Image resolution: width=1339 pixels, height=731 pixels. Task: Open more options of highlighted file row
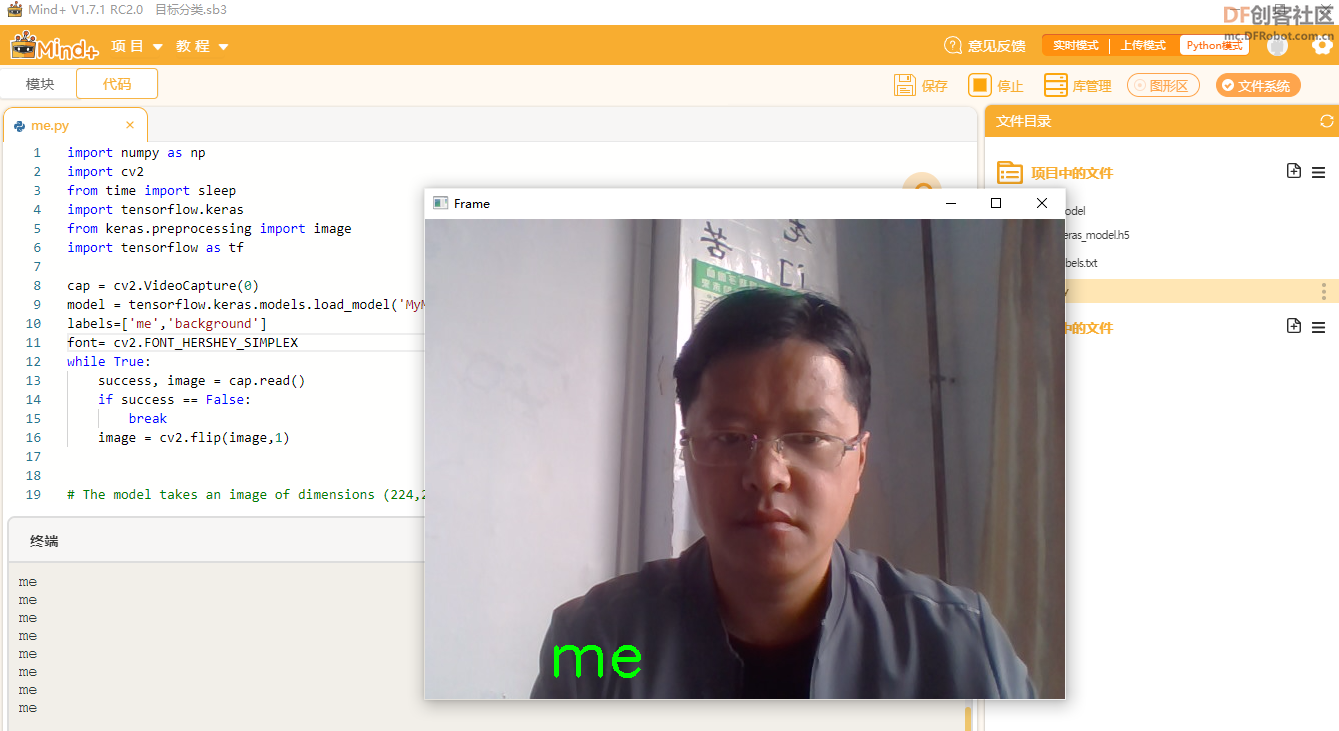point(1324,291)
